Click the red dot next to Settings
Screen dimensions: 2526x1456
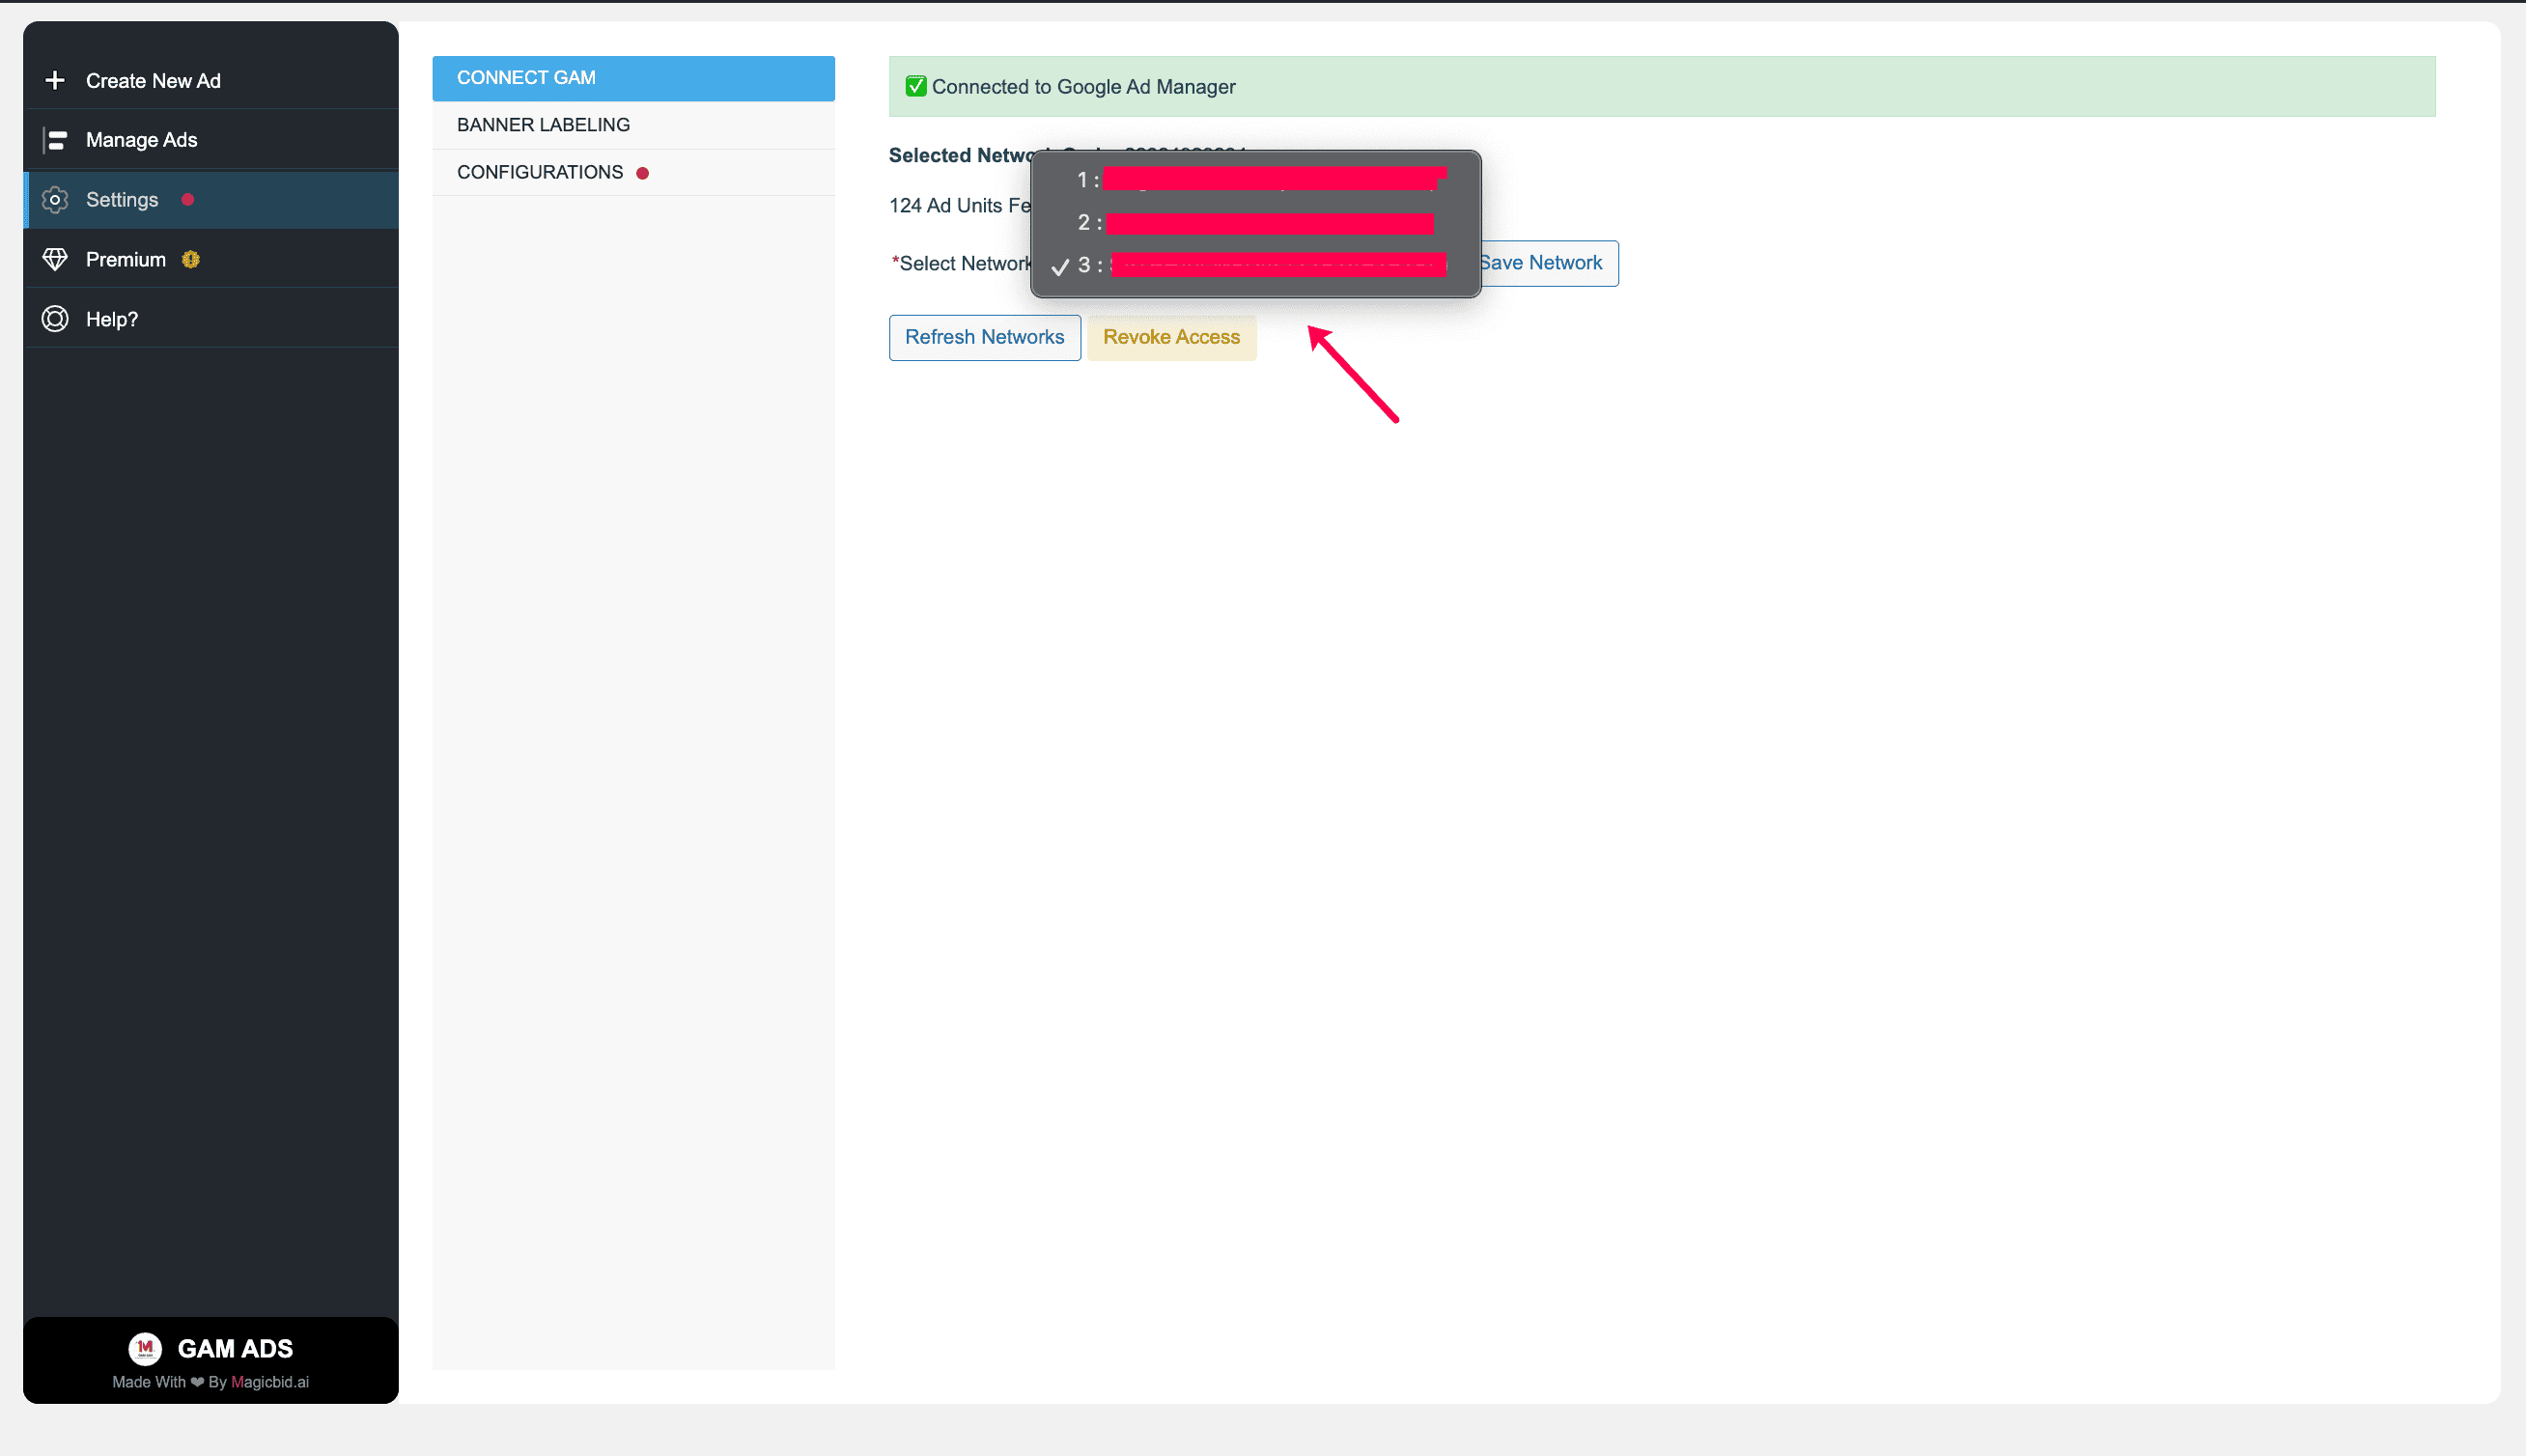coord(188,200)
